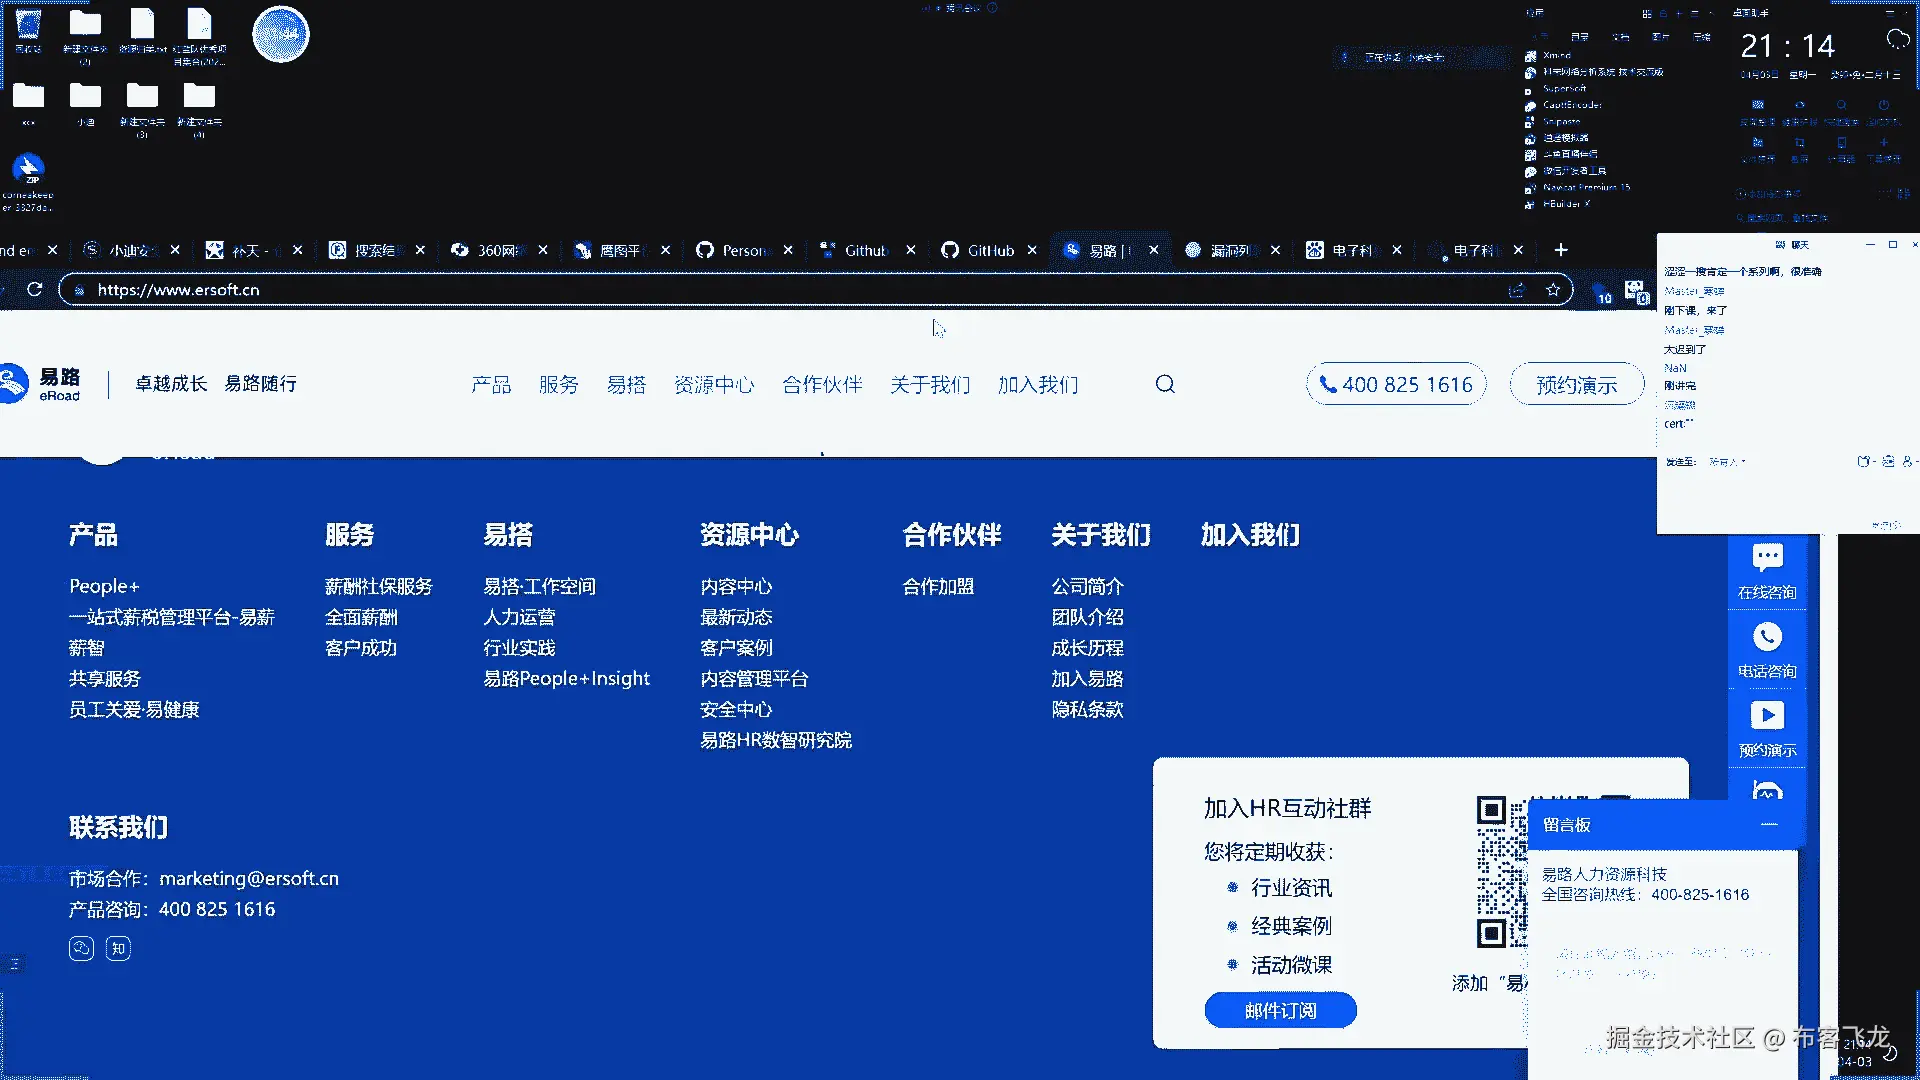Click the 400 825 1616 phone button
Image resolution: width=1920 pixels, height=1080 pixels.
(1396, 385)
